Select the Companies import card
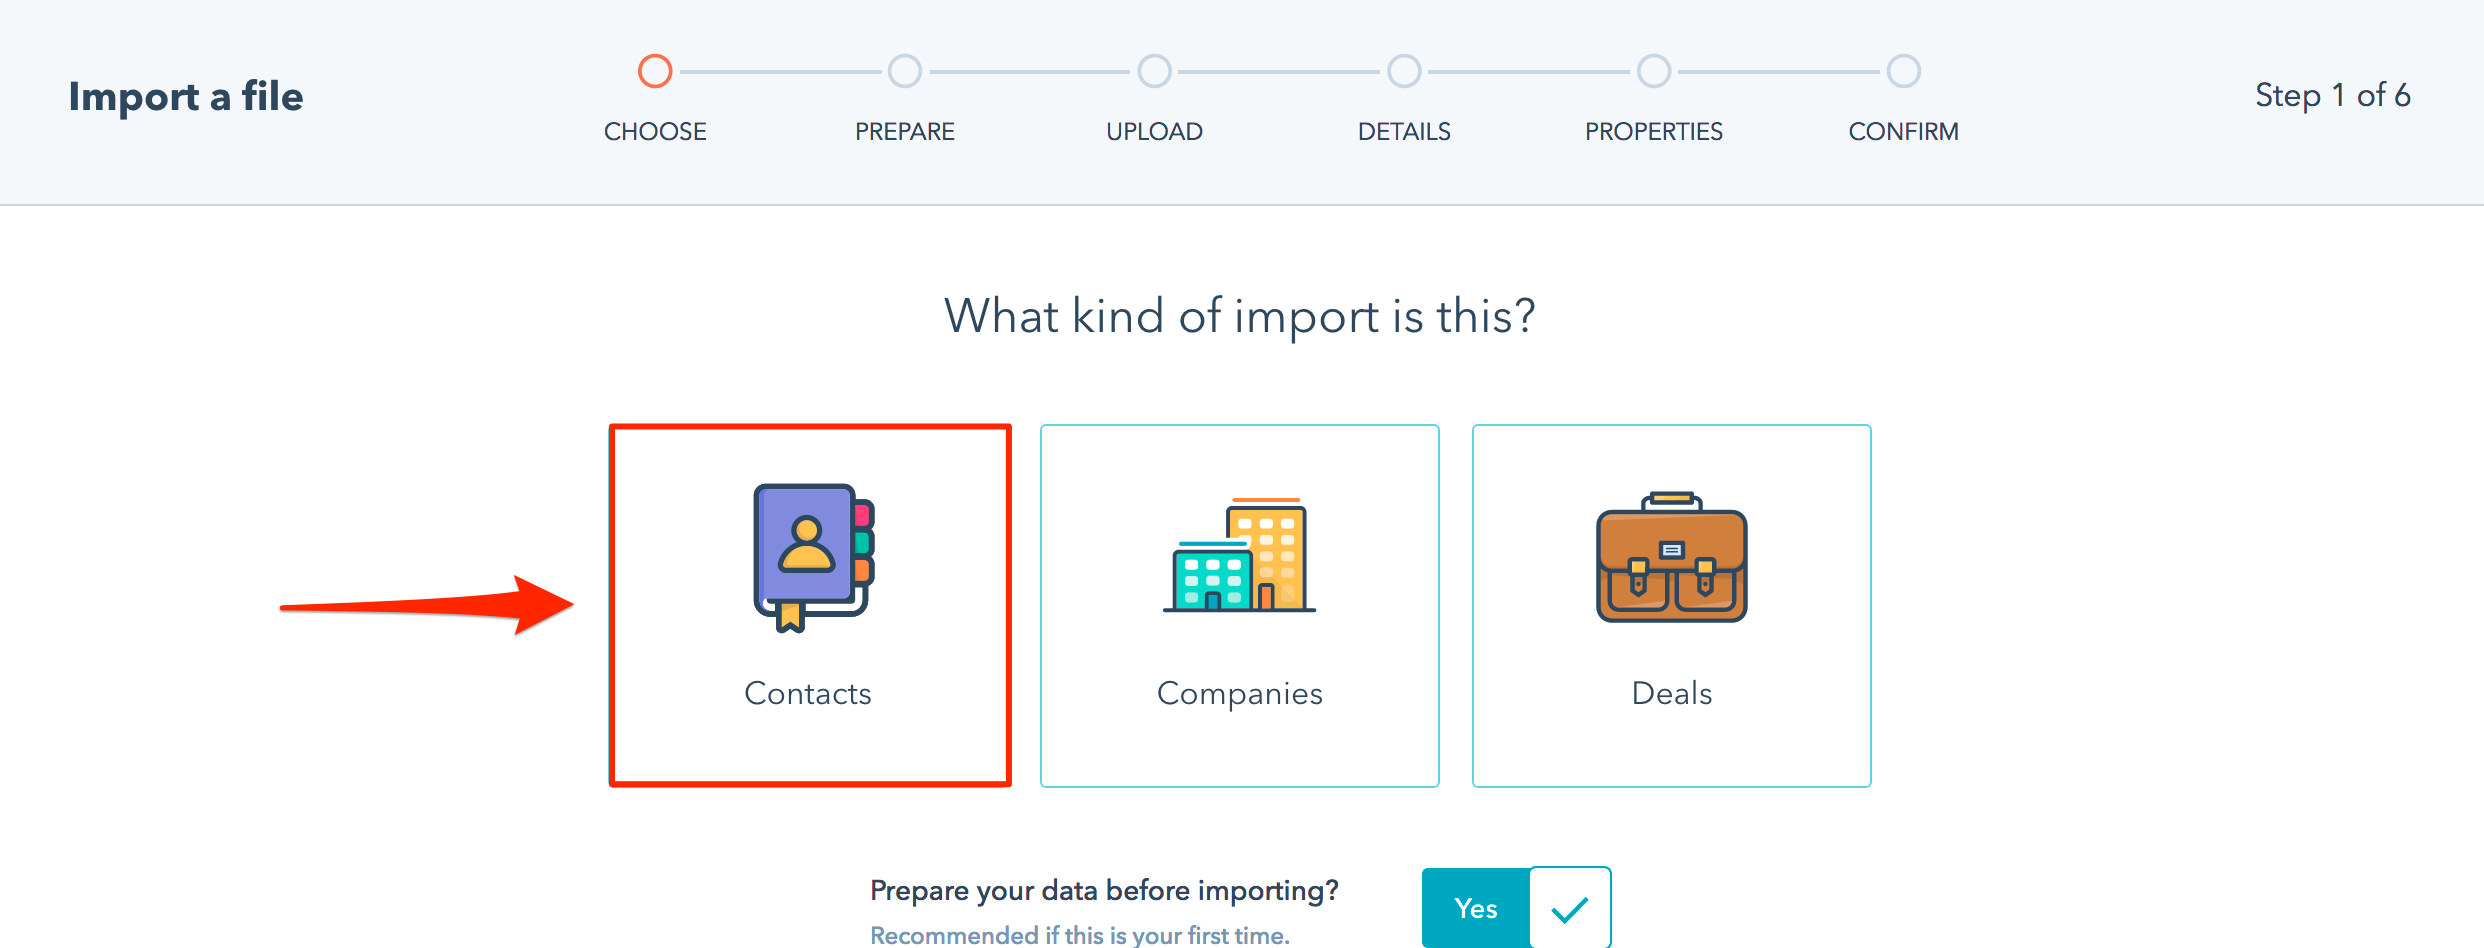Image resolution: width=2484 pixels, height=948 pixels. [1239, 605]
